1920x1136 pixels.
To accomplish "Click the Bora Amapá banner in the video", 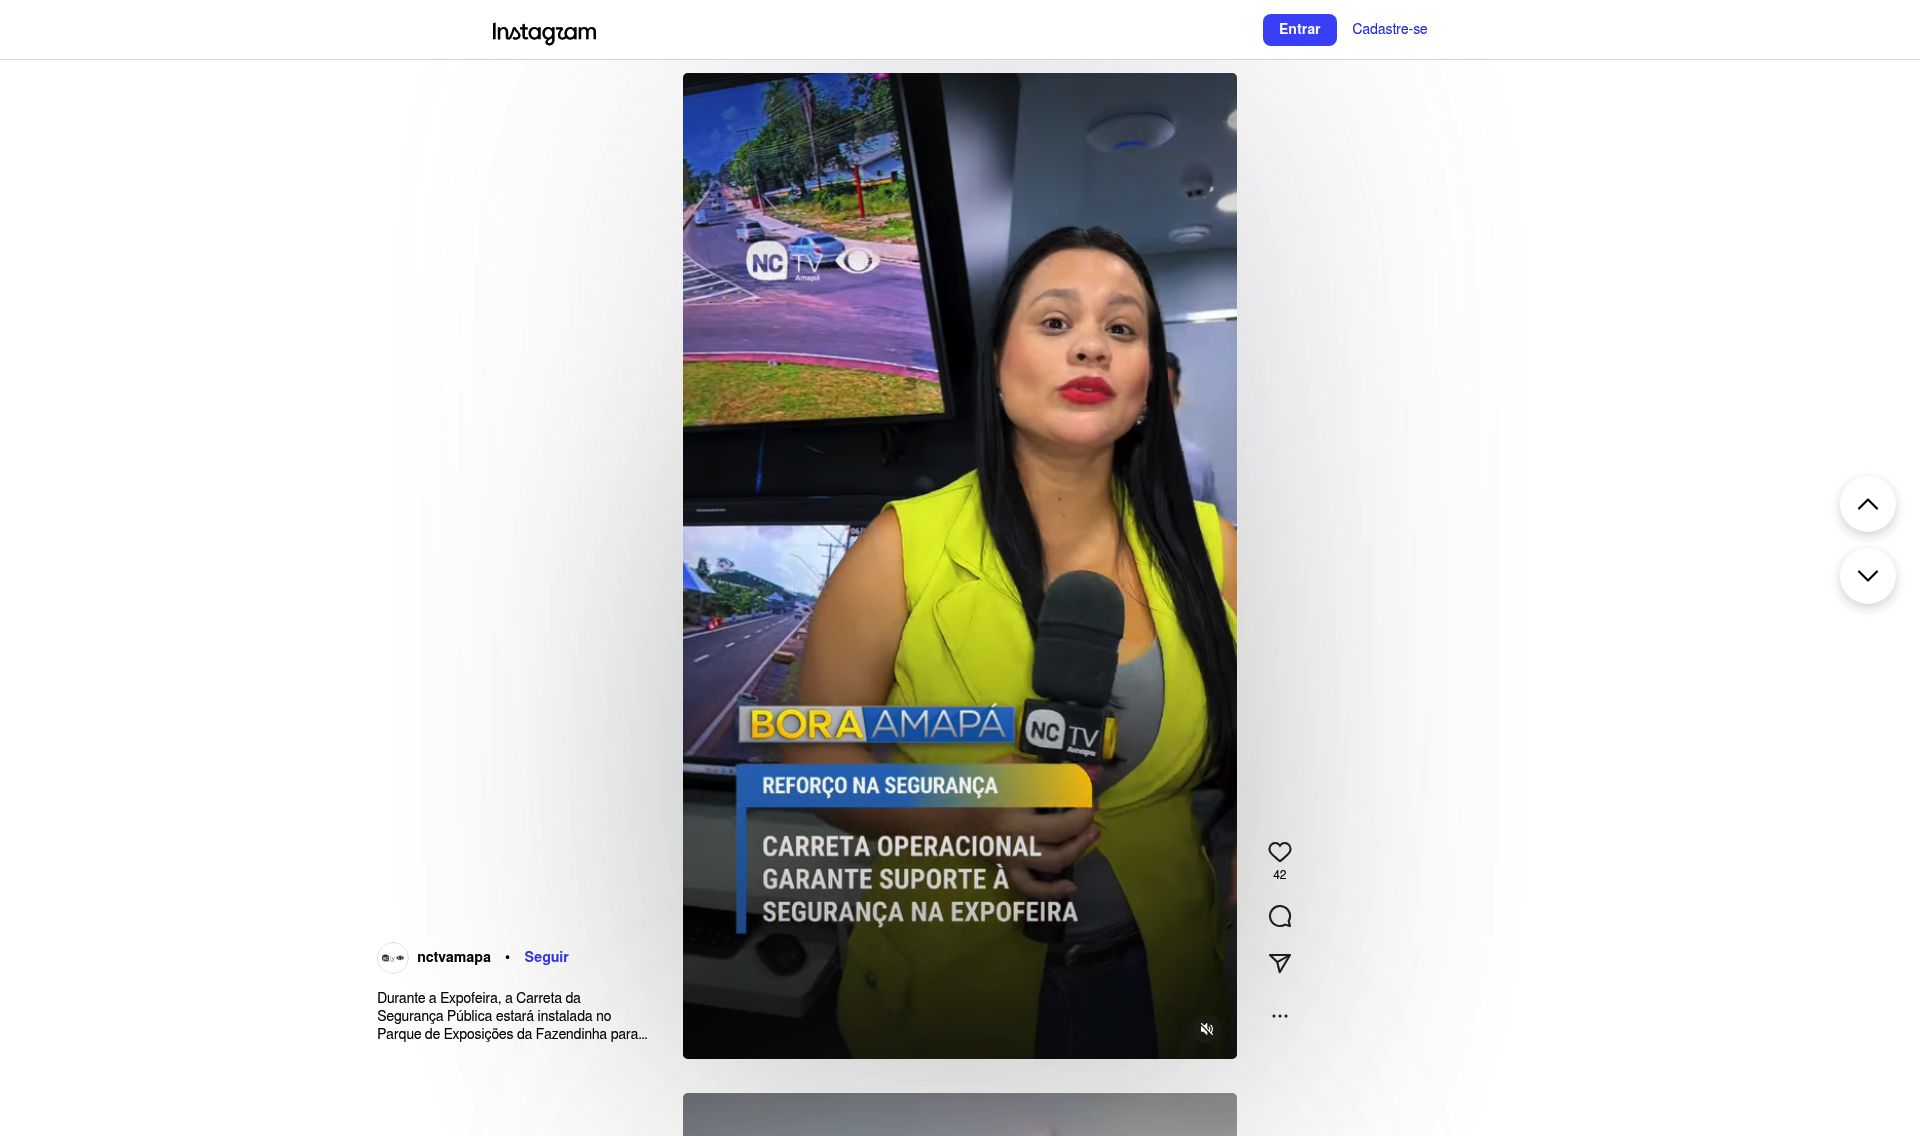I will tap(876, 724).
